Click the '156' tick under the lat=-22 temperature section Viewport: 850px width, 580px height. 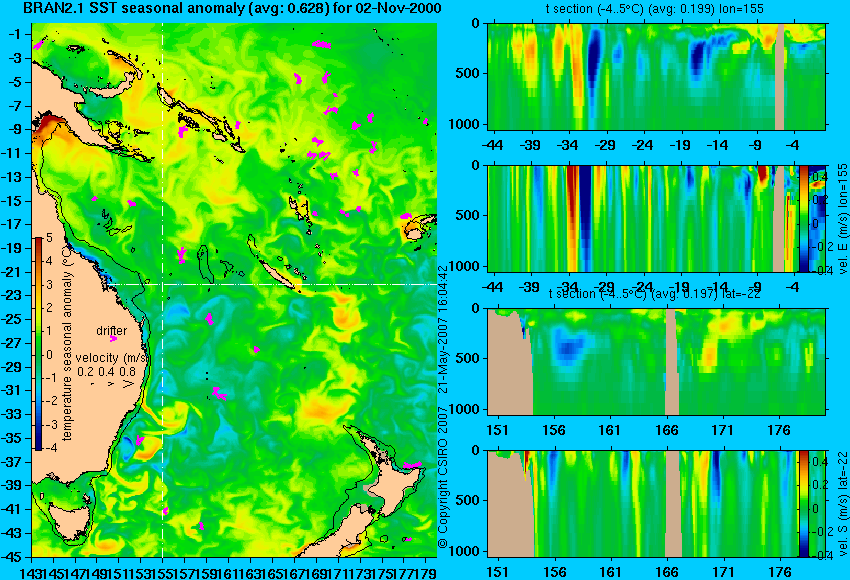pos(553,430)
